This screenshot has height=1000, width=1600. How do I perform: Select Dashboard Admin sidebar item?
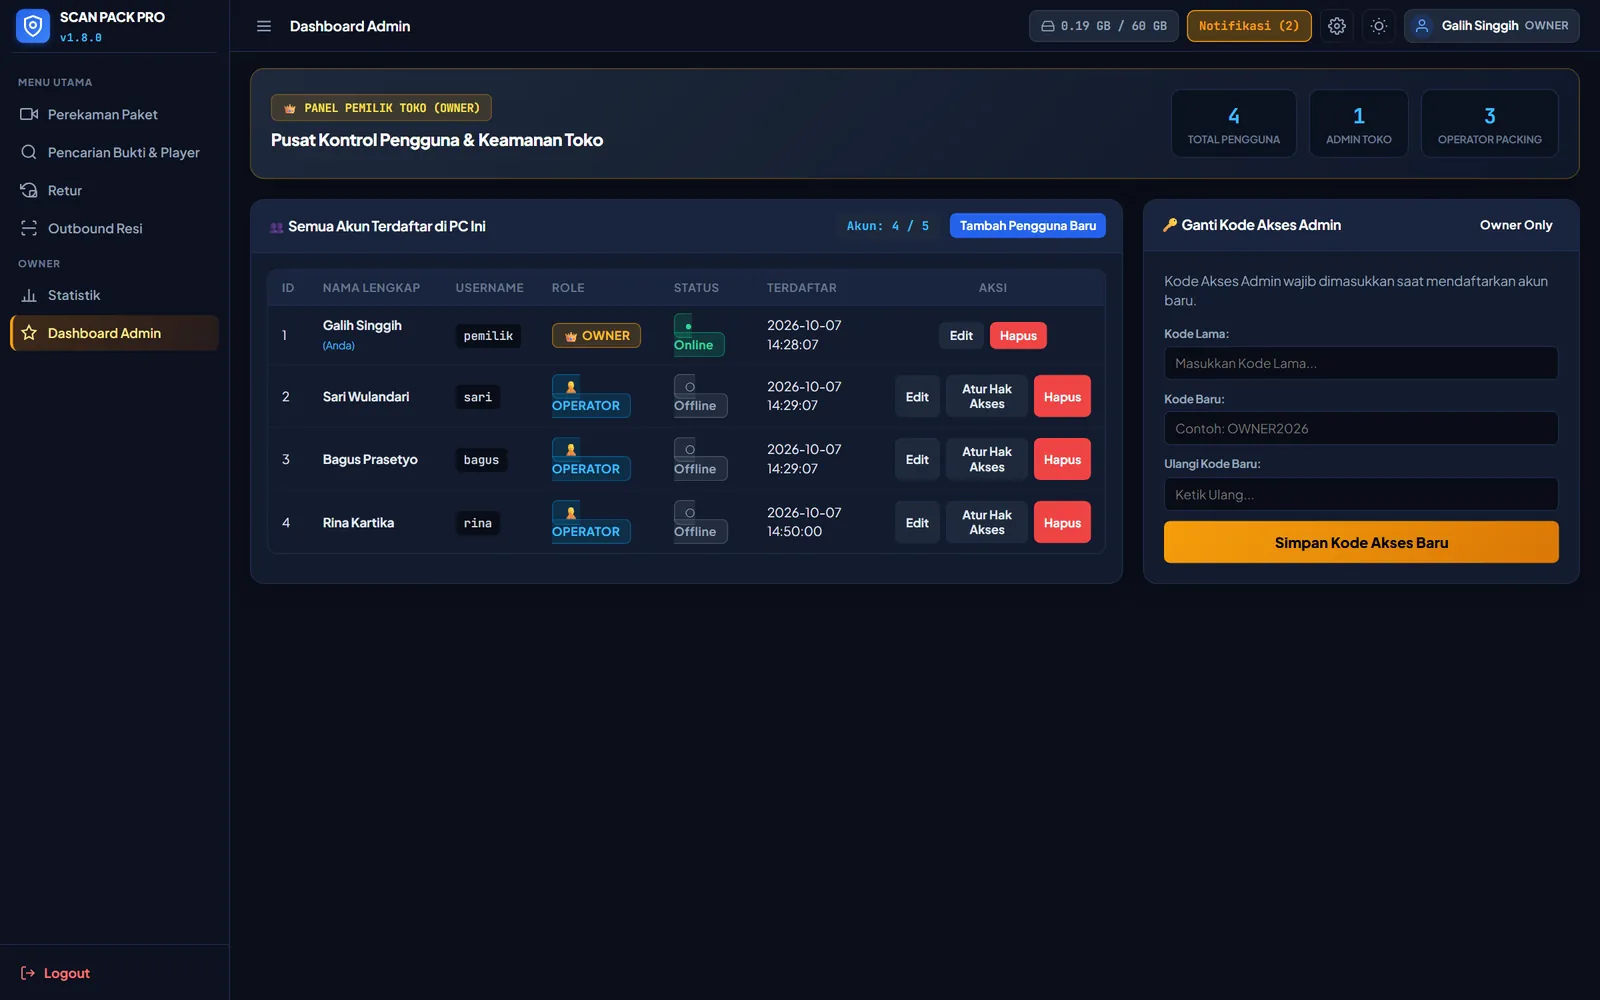114,333
